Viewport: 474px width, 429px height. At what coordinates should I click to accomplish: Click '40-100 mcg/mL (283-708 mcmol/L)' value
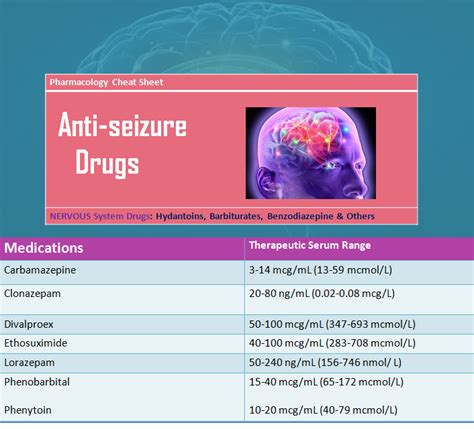pos(332,343)
